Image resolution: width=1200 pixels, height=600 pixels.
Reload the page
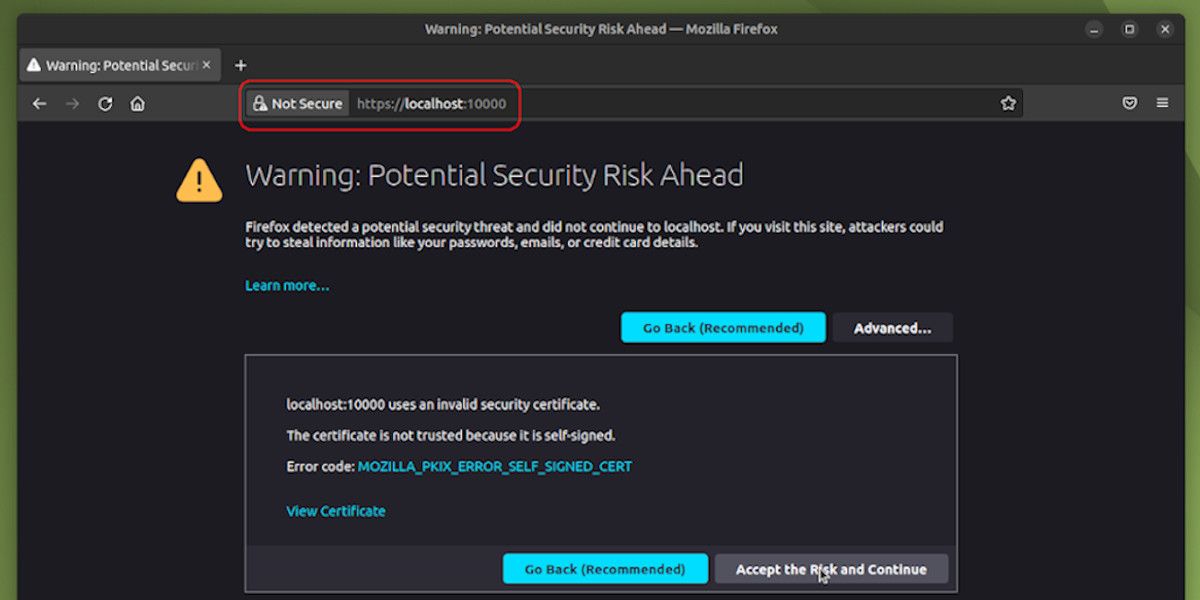105,103
